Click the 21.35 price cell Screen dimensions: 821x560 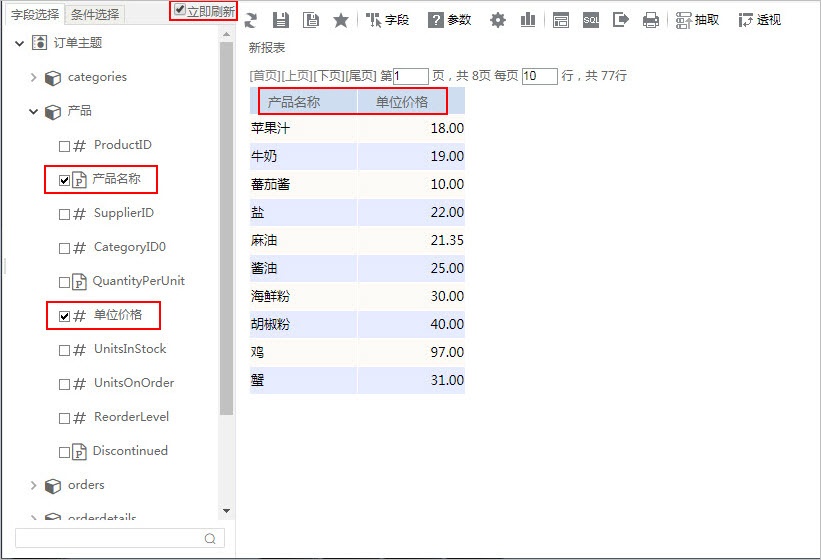(x=411, y=240)
